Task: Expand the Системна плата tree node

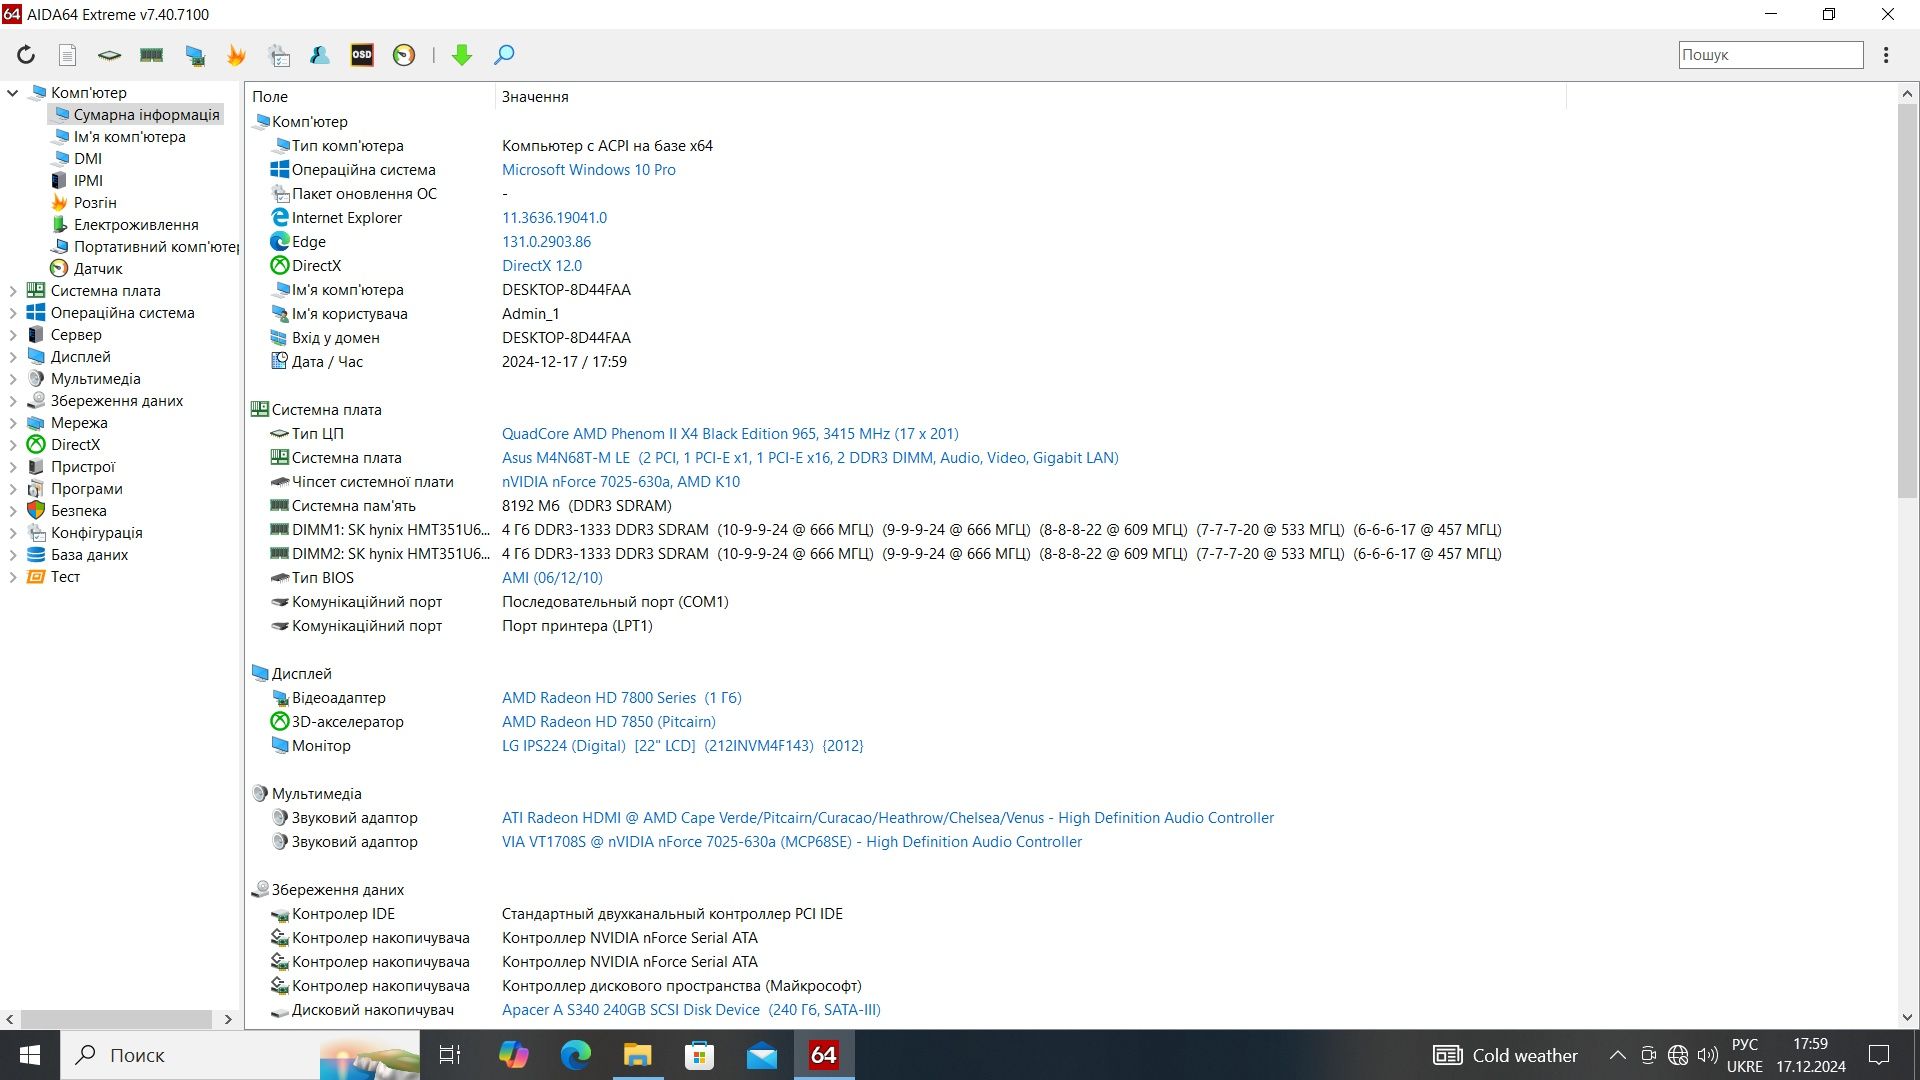Action: [13, 291]
